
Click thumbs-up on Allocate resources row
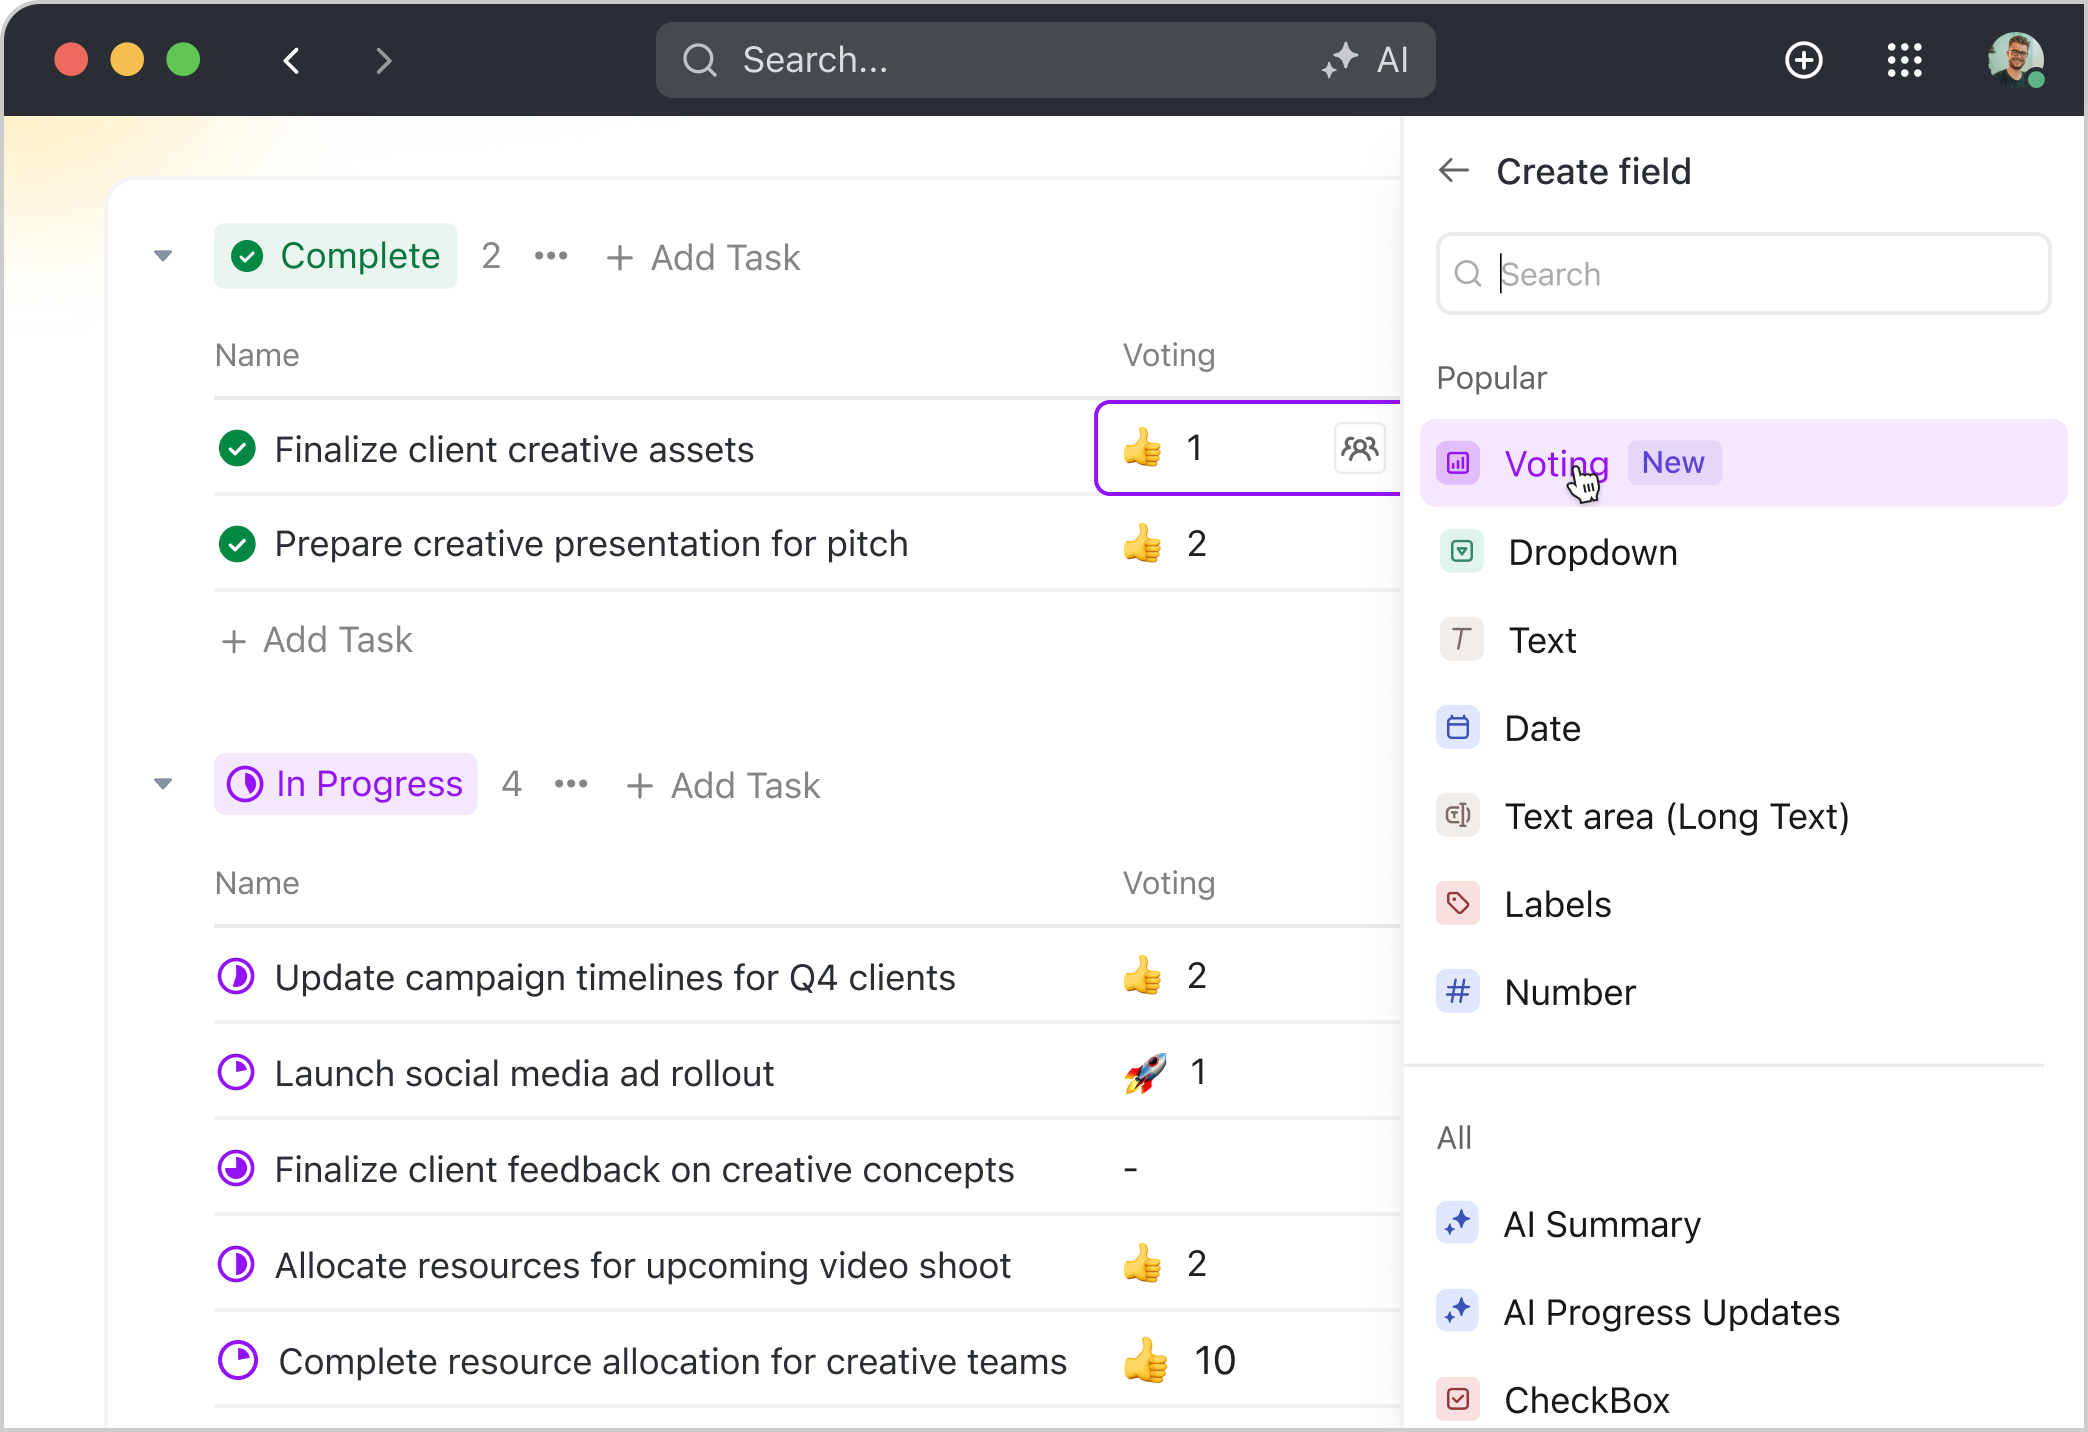click(x=1142, y=1264)
